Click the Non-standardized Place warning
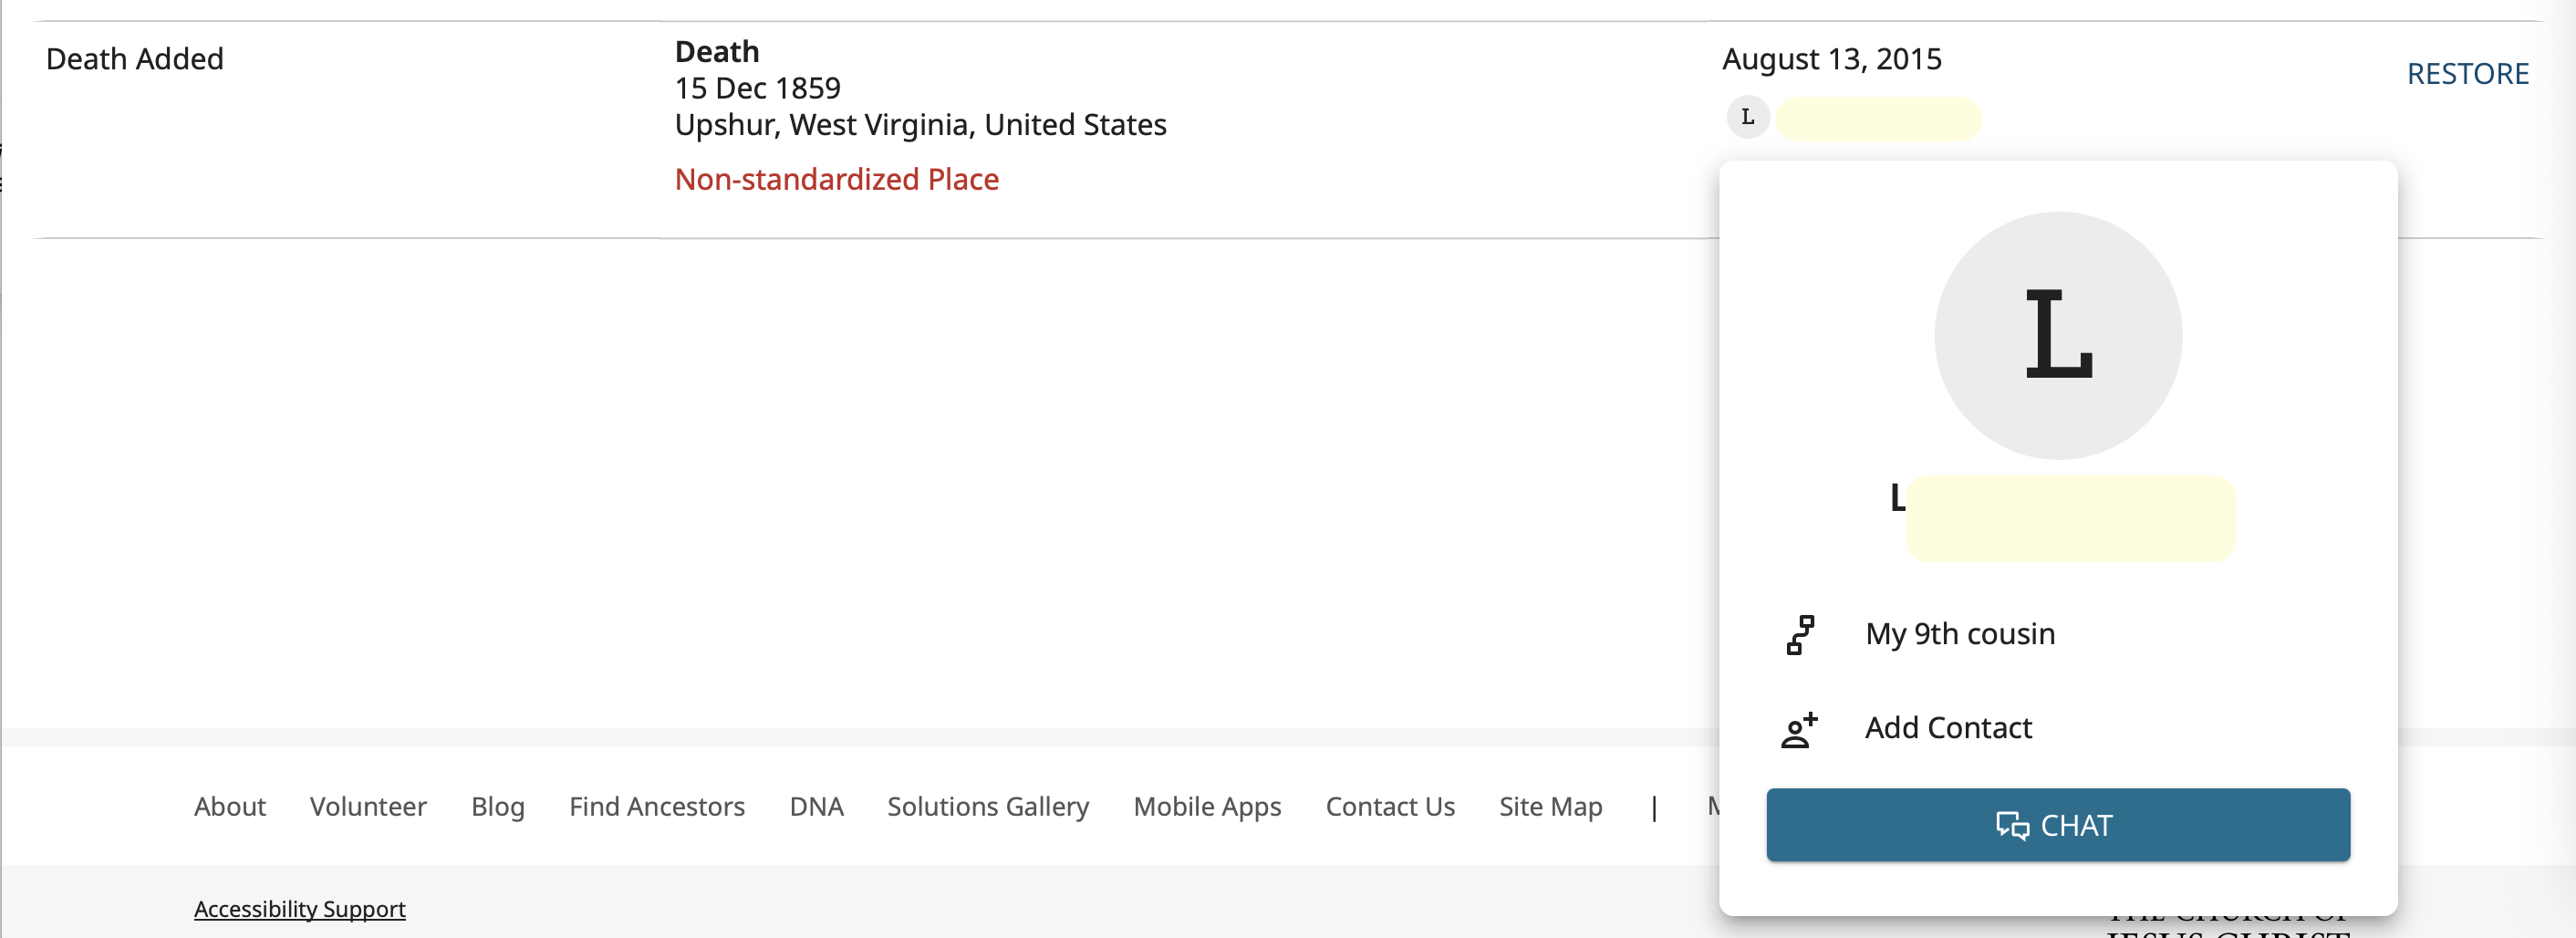This screenshot has width=2576, height=938. point(837,179)
